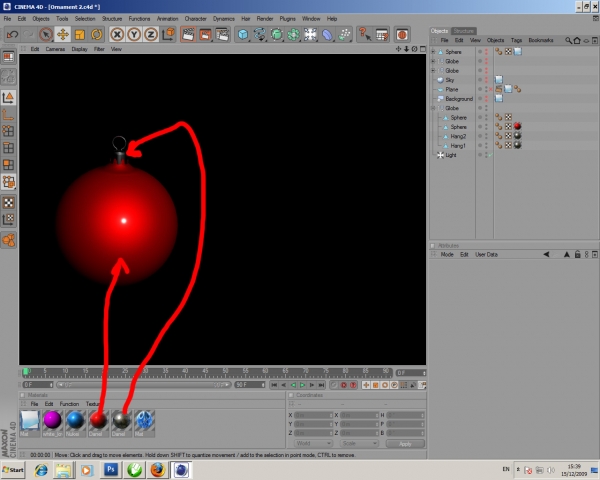Expand the second Globe object
Screen dimensions: 600x480
coord(433,70)
